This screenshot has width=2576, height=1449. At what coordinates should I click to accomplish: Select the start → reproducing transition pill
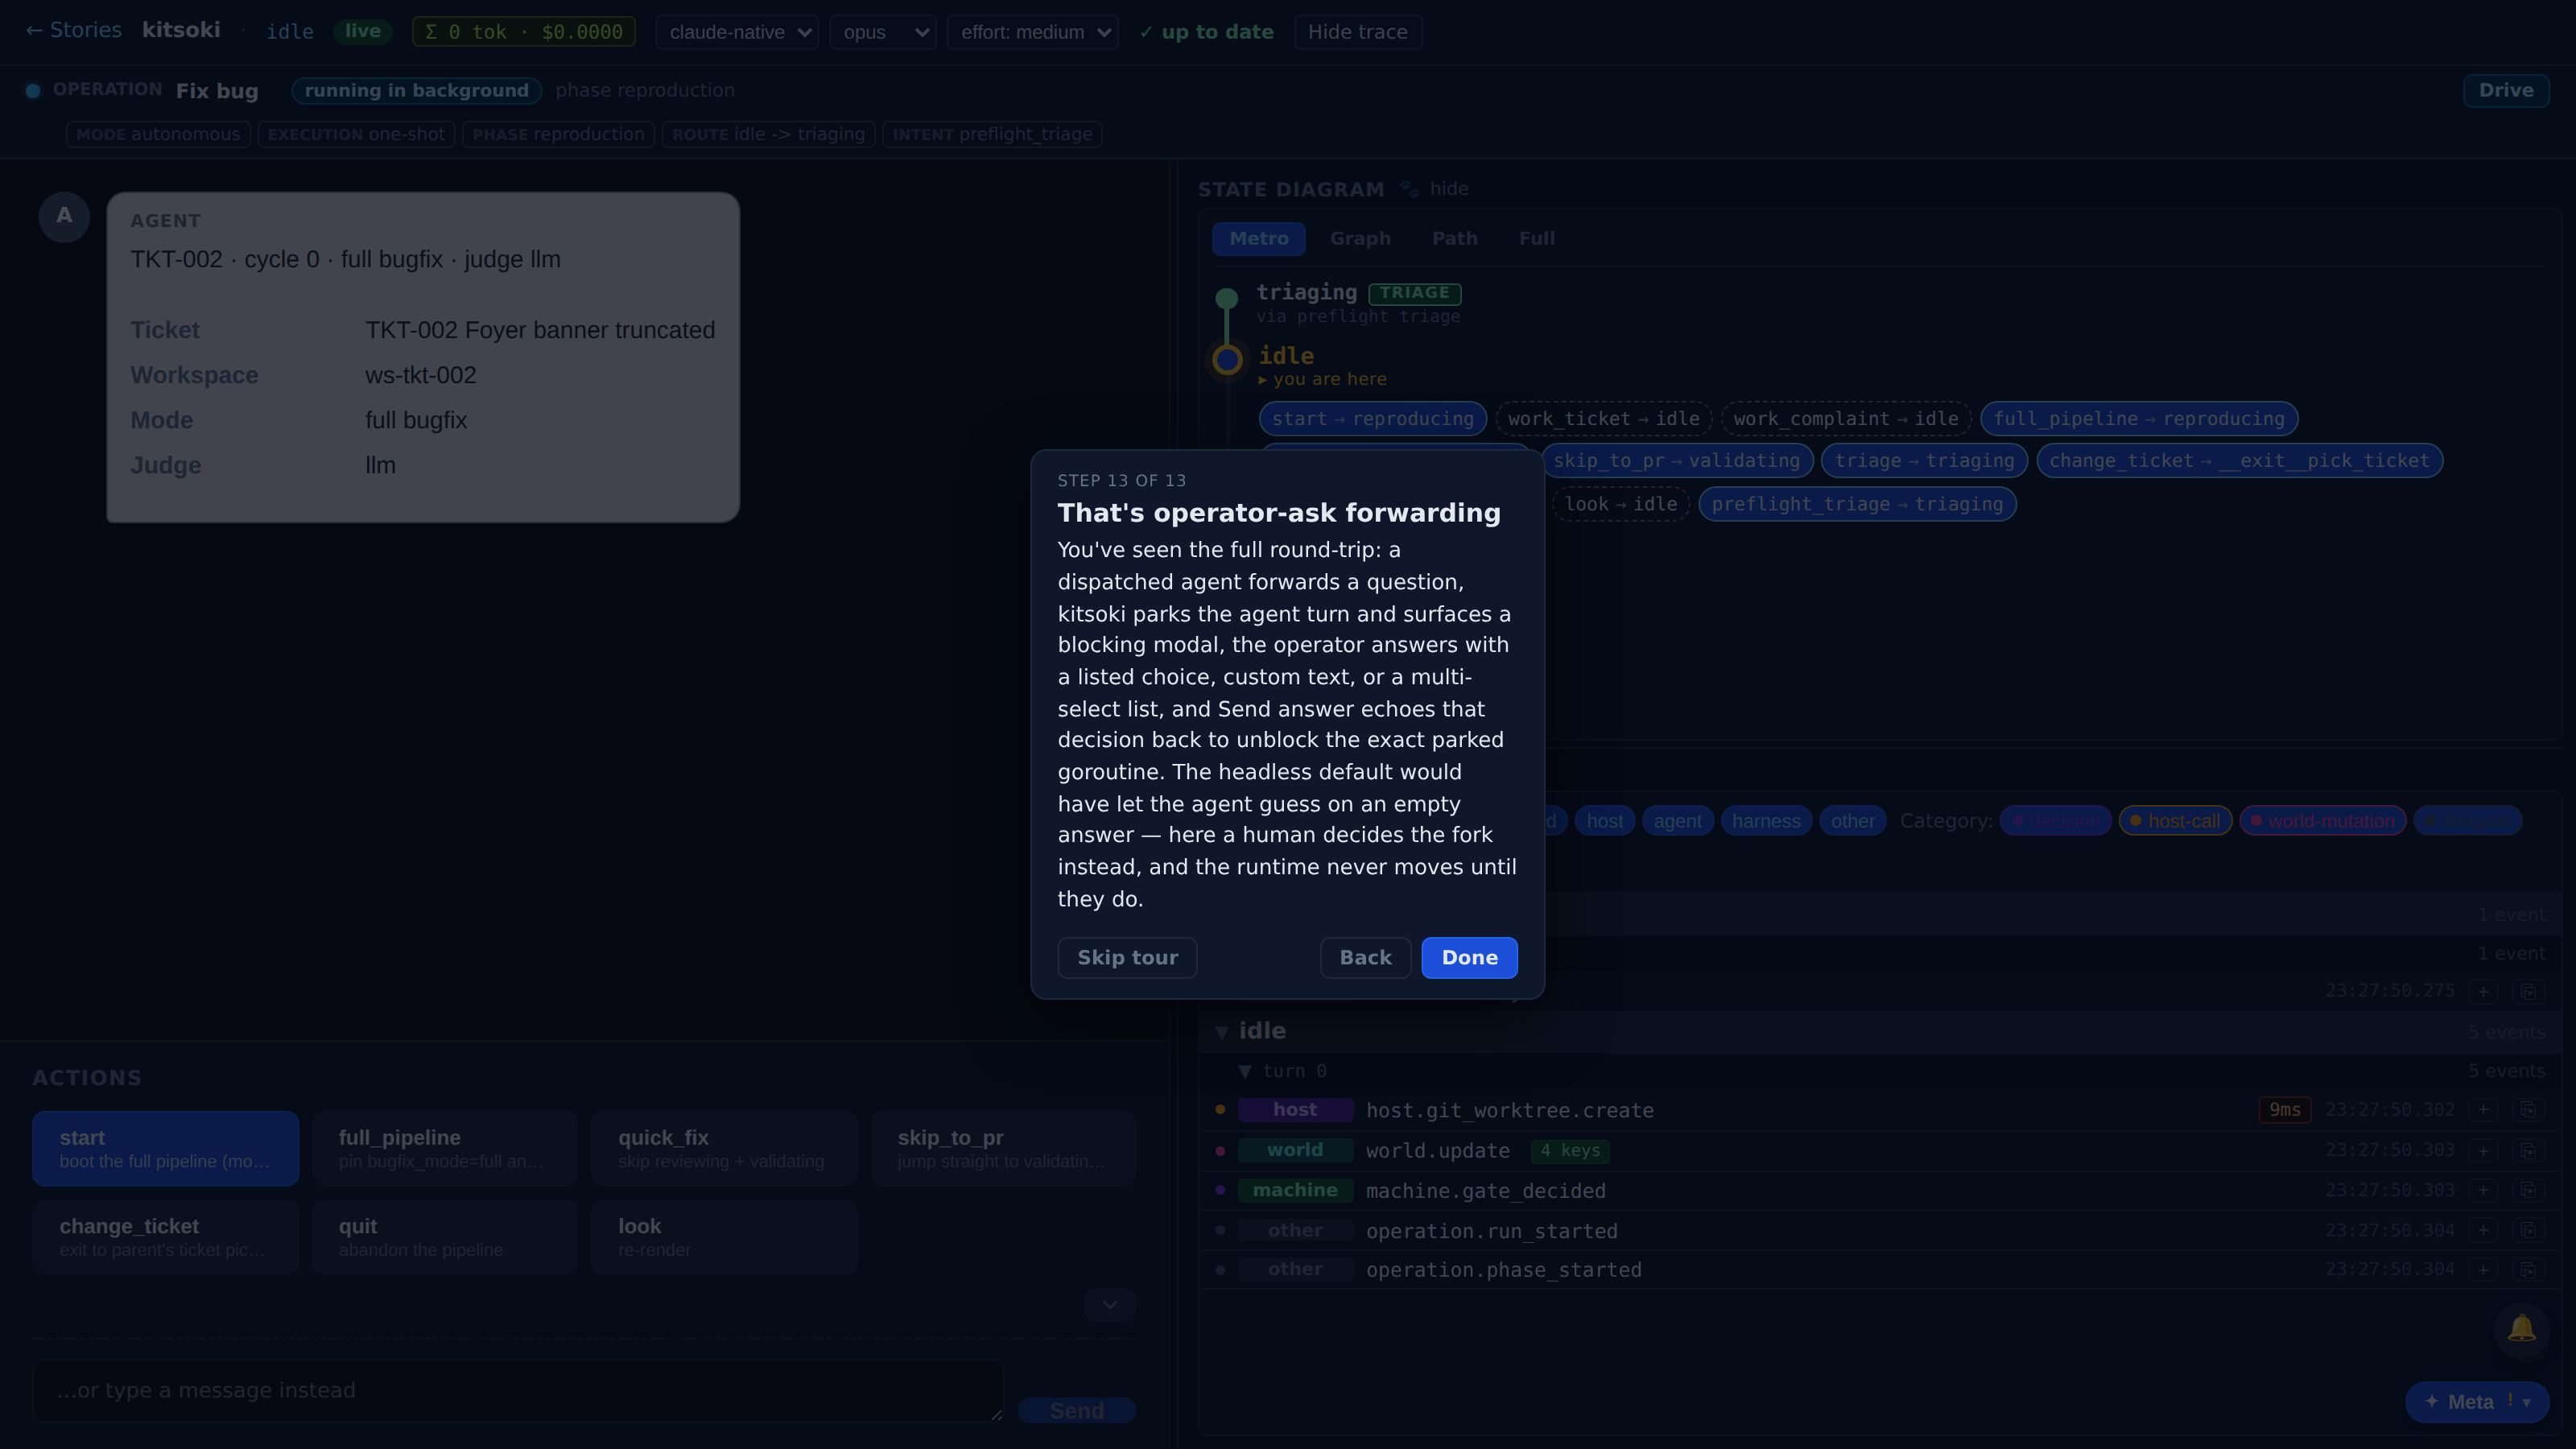pos(1372,418)
